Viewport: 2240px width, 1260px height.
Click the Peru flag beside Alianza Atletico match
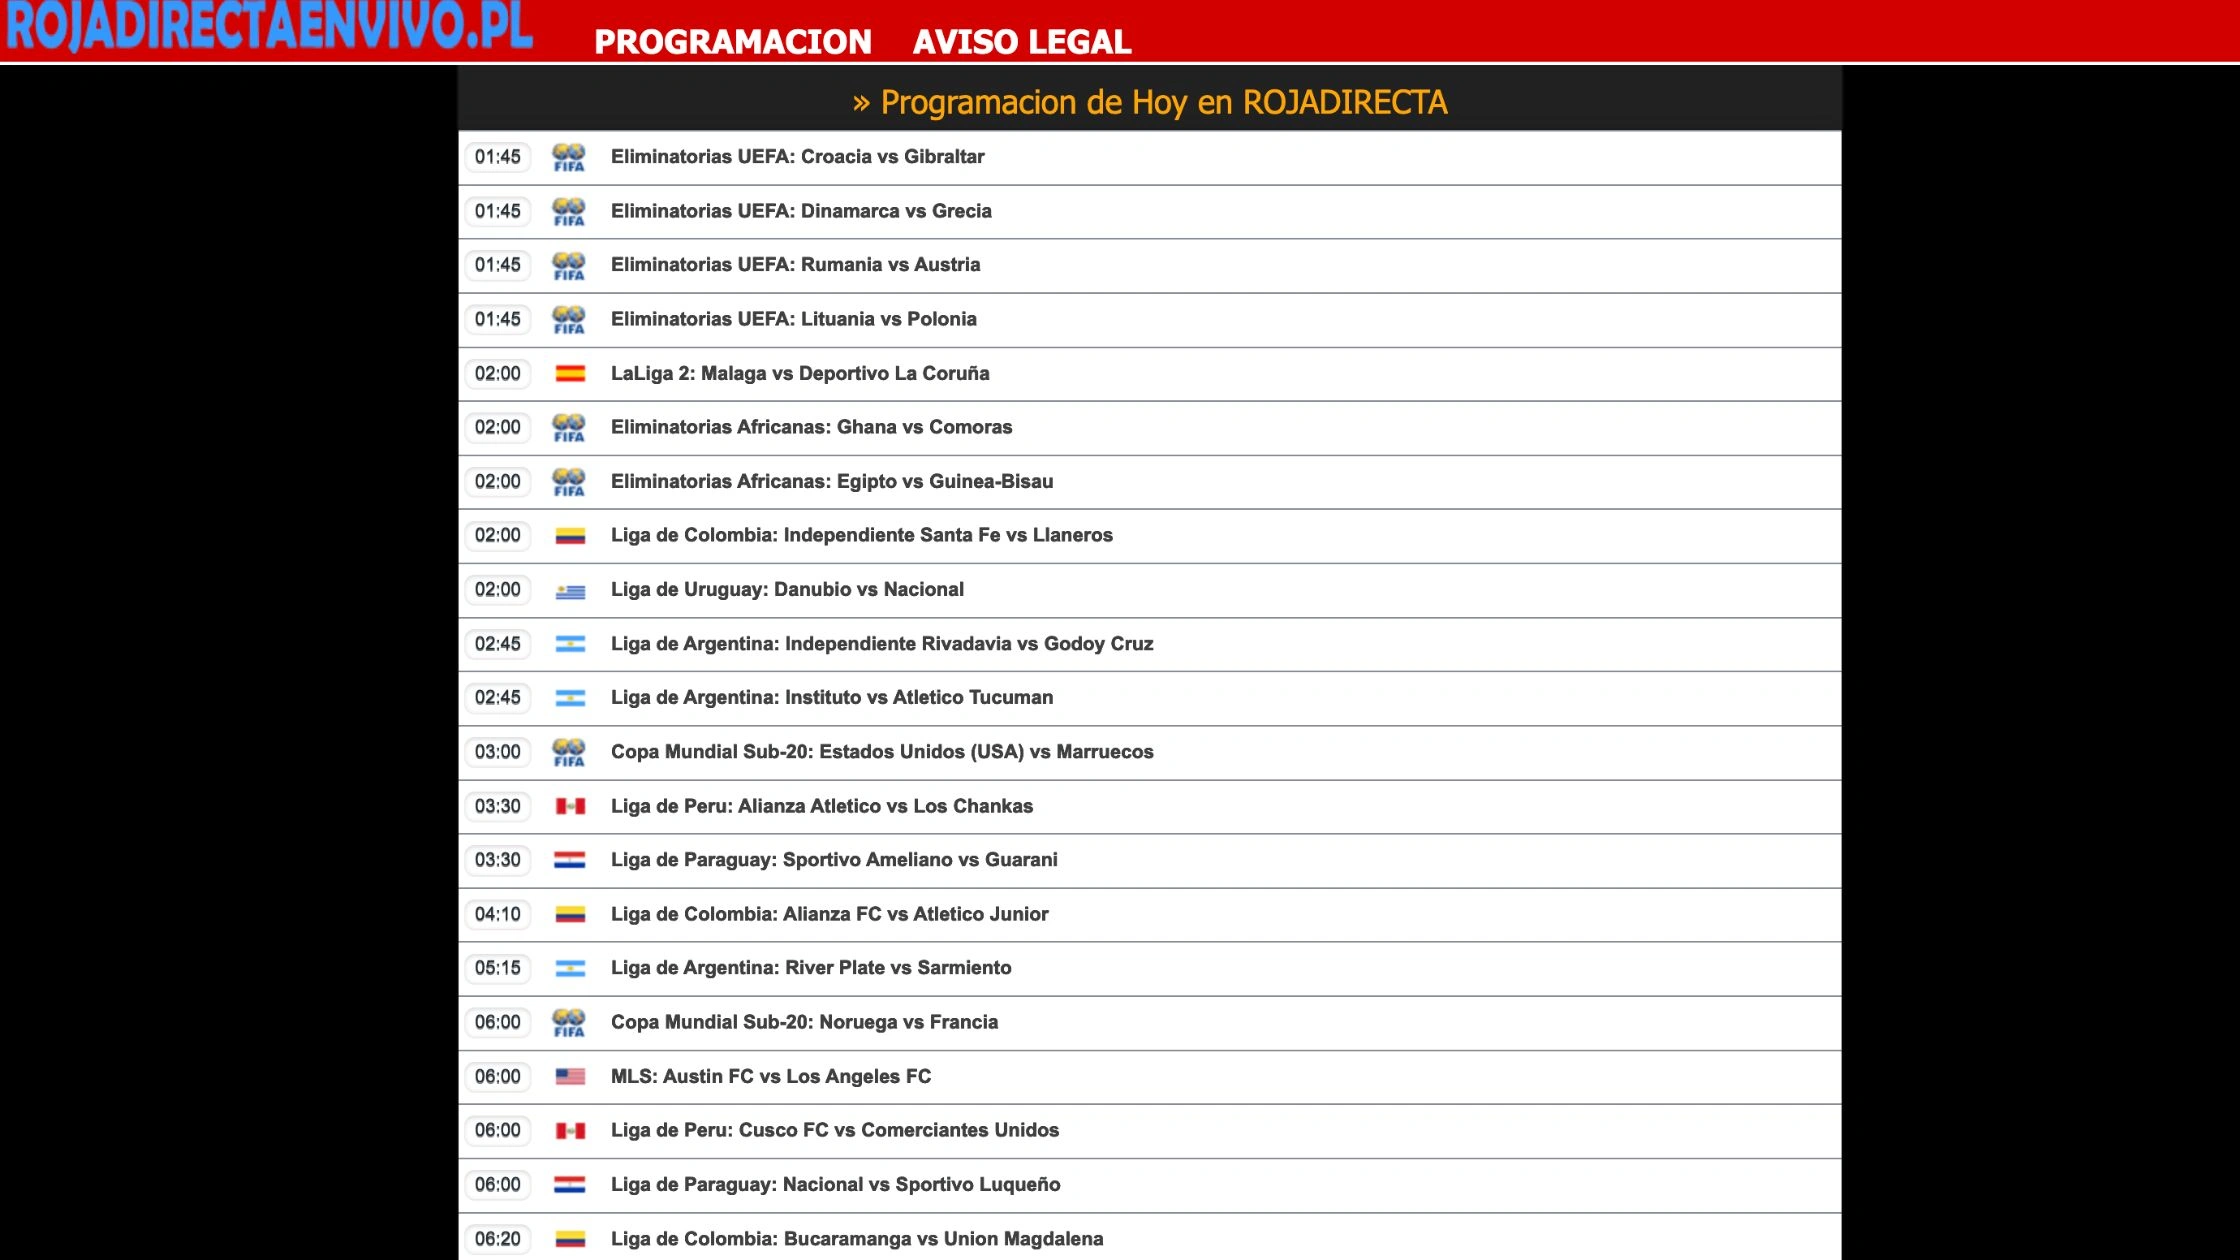(x=570, y=806)
